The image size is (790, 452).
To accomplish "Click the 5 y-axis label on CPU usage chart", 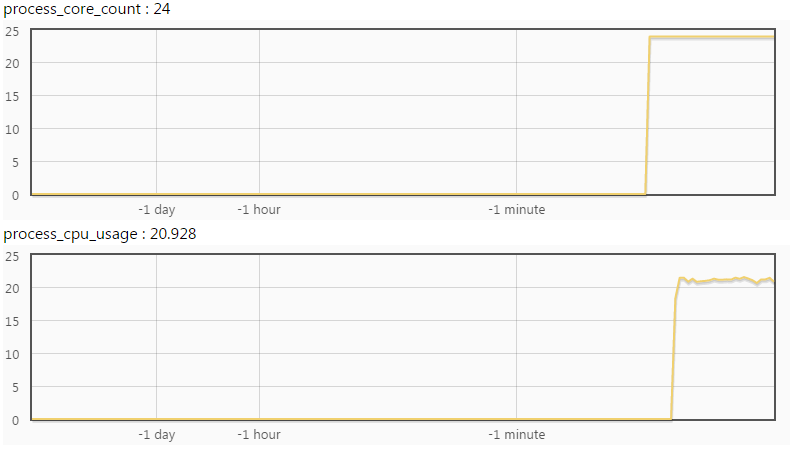I will [x=15, y=387].
